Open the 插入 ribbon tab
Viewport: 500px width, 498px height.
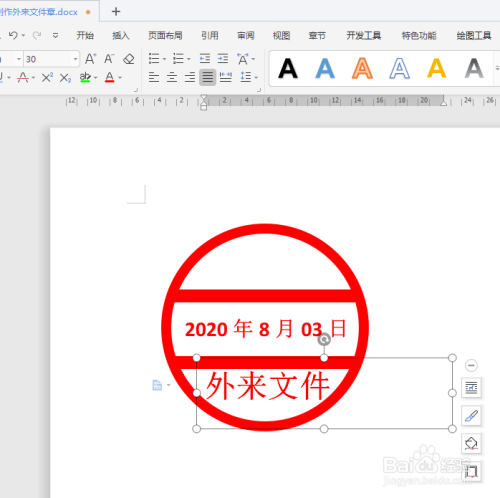121,35
